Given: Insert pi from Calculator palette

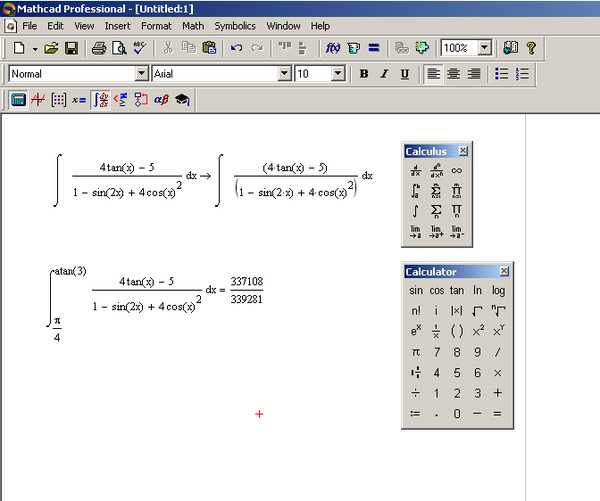Looking at the screenshot, I should [416, 352].
